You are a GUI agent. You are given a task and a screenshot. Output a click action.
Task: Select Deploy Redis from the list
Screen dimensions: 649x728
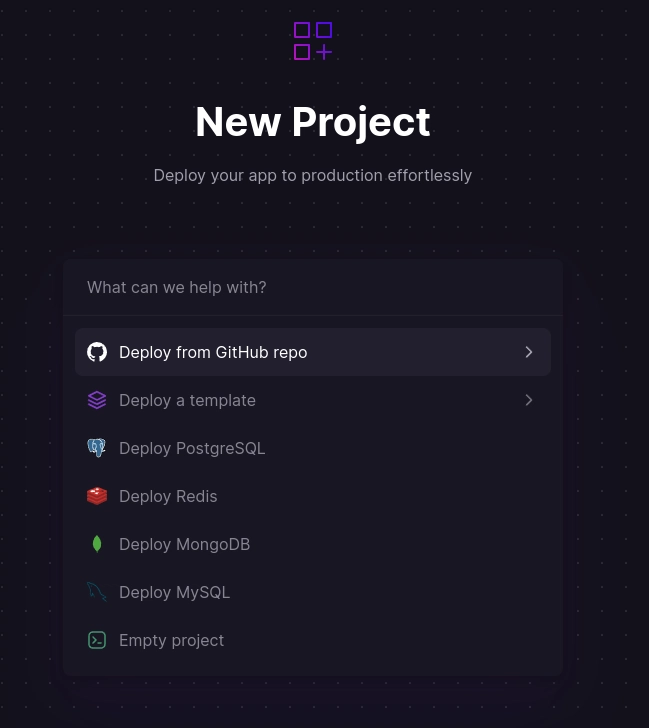tap(313, 496)
